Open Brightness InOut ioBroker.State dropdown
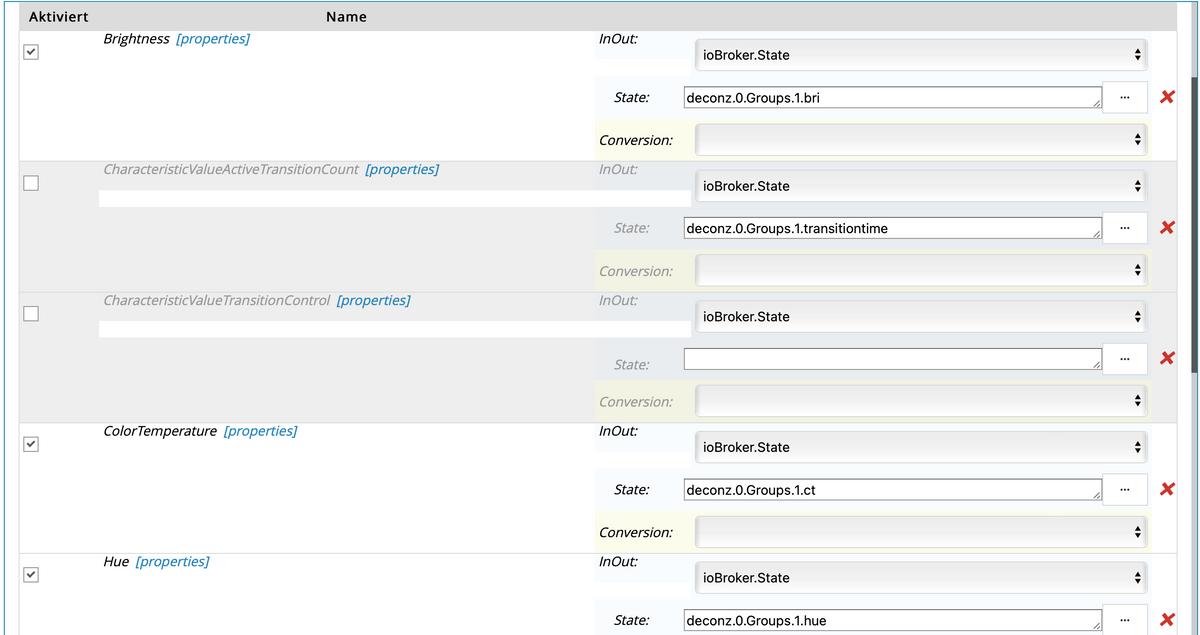Image resolution: width=1200 pixels, height=635 pixels. 920,55
